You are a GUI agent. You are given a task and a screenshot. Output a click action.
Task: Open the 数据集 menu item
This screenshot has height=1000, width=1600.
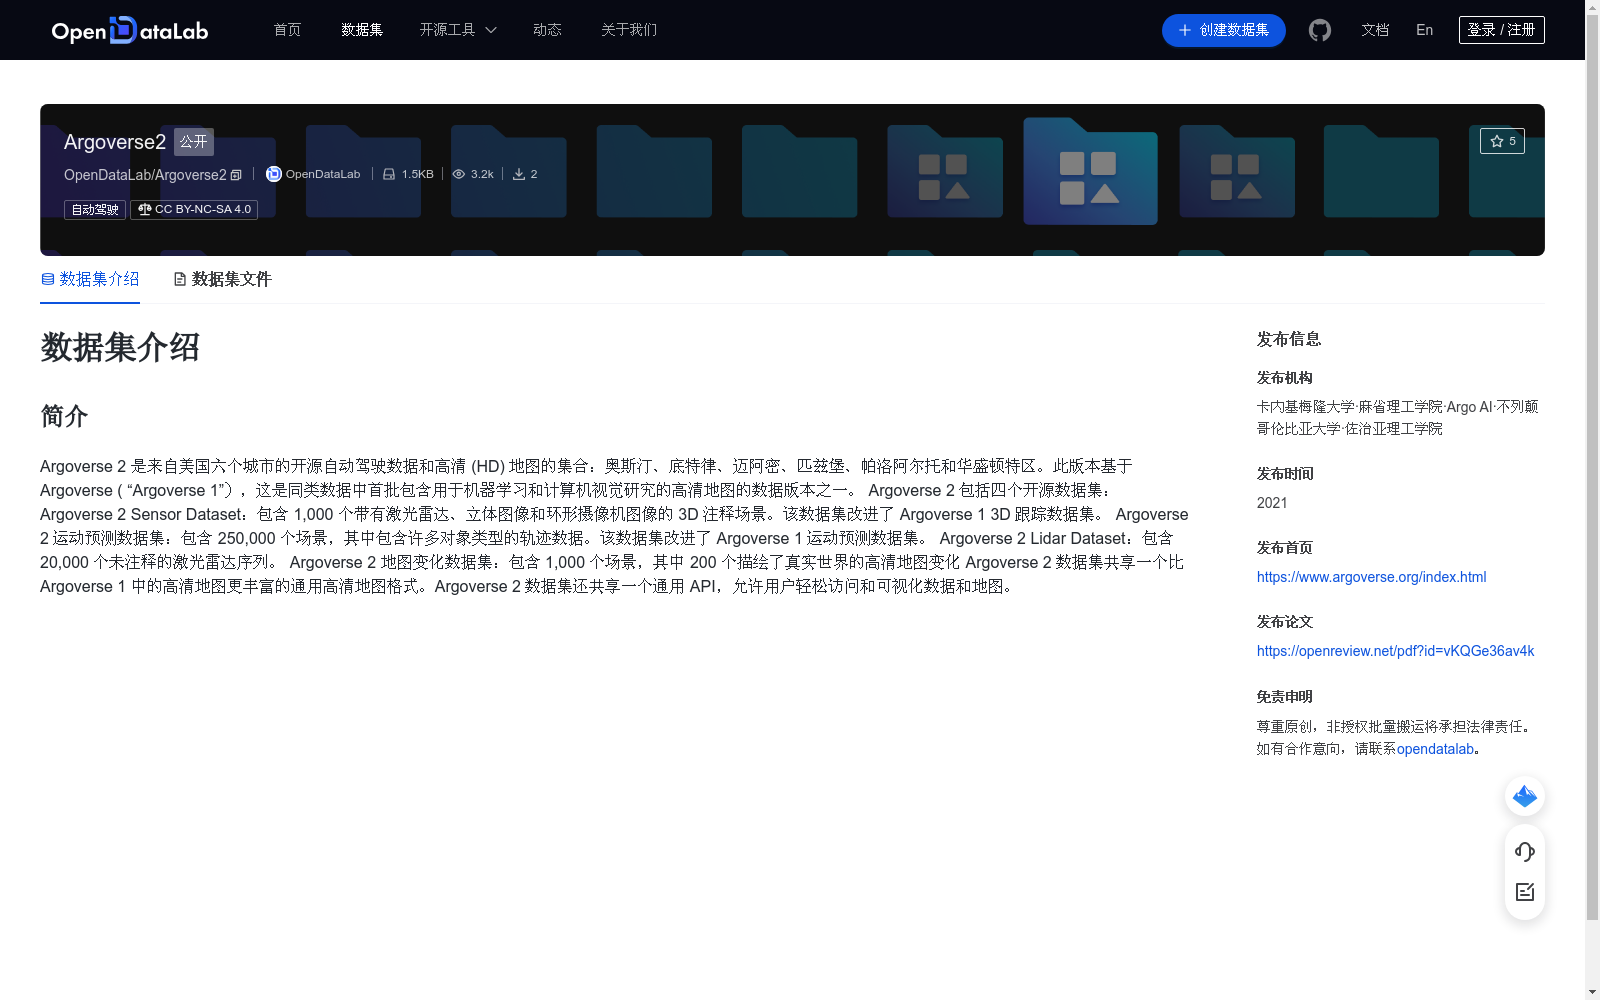pyautogui.click(x=361, y=30)
